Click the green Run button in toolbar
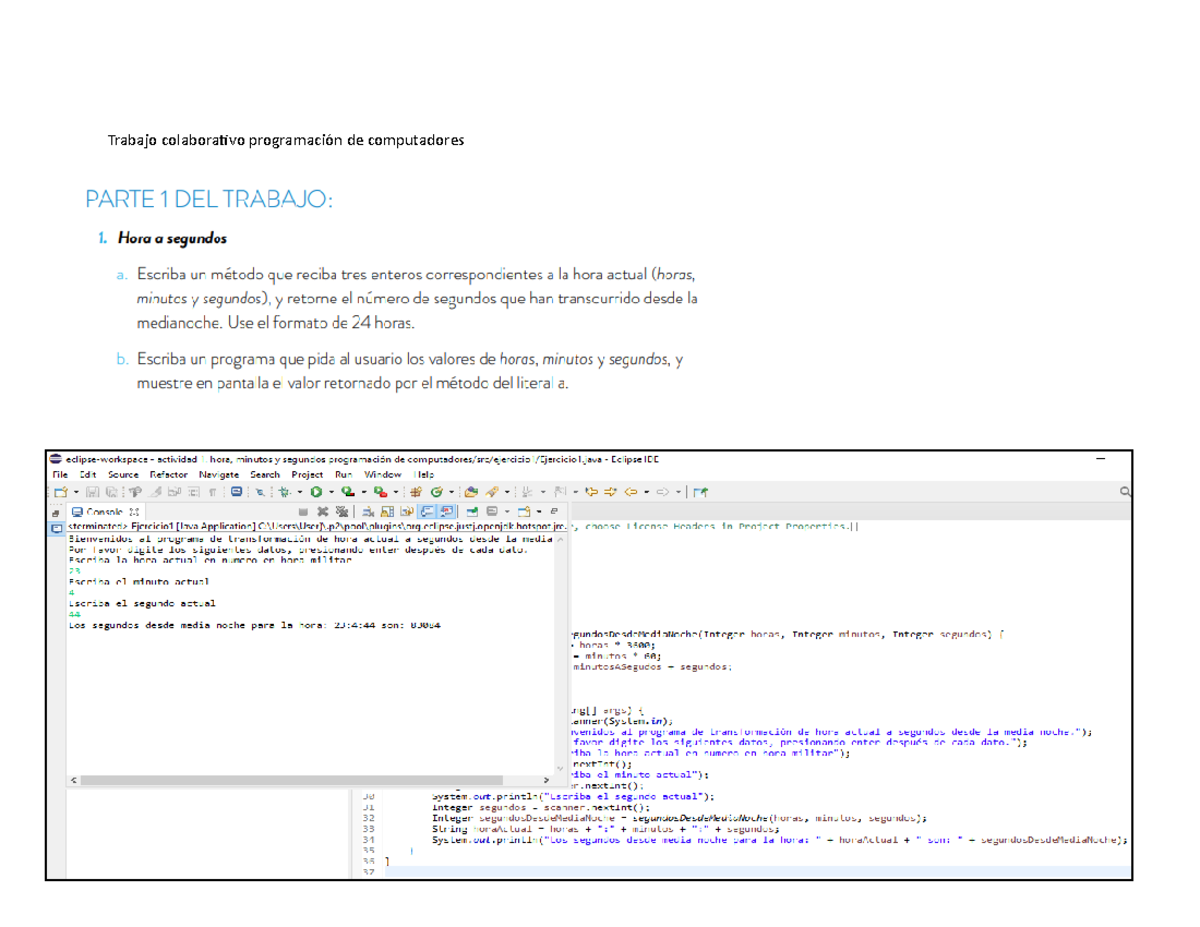The width and height of the screenshot is (1200, 927). (x=316, y=492)
